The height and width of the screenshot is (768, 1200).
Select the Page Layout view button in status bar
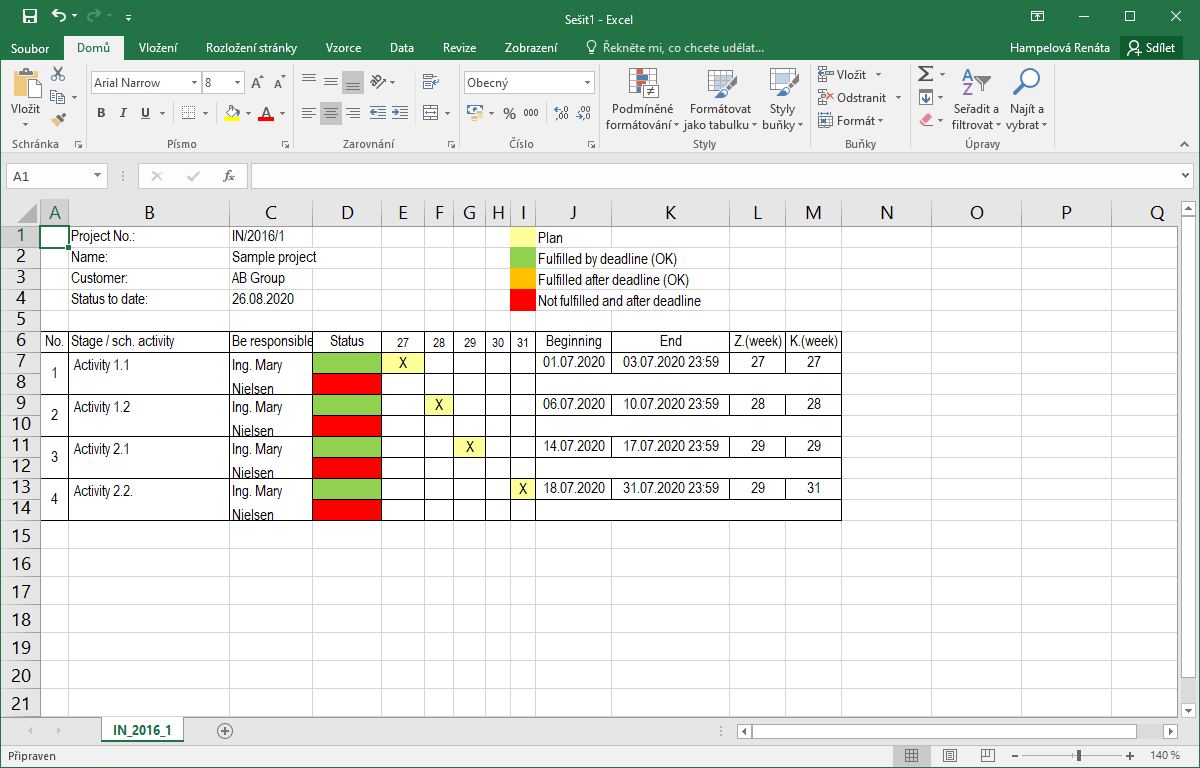click(x=950, y=755)
